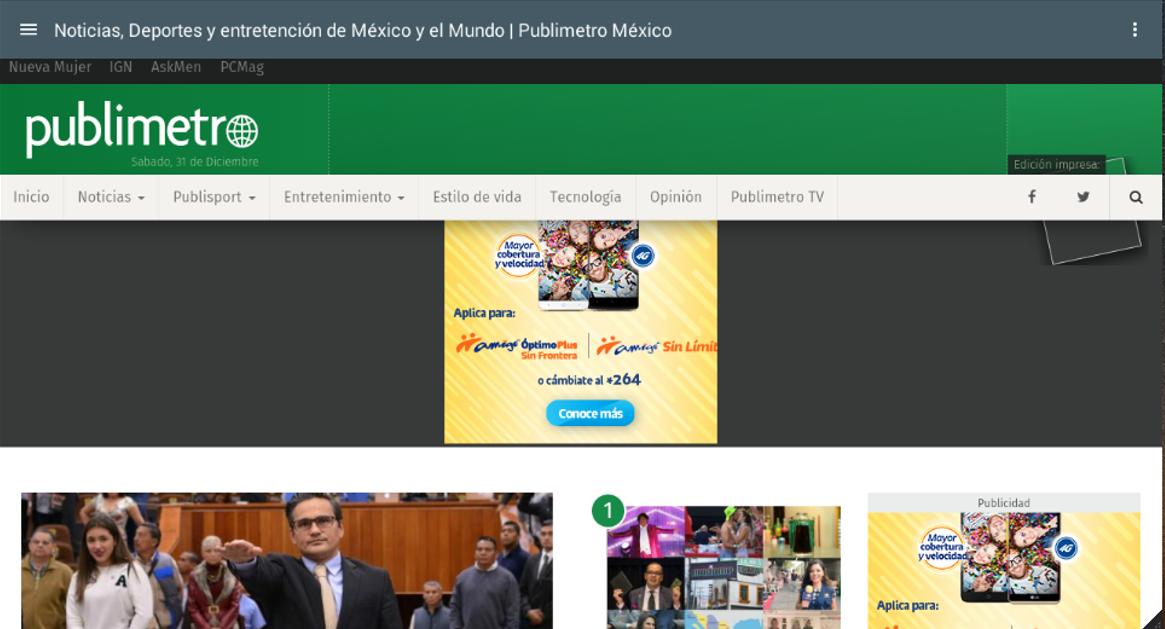
Task: Click the number 1 ranking badge
Action: click(608, 510)
